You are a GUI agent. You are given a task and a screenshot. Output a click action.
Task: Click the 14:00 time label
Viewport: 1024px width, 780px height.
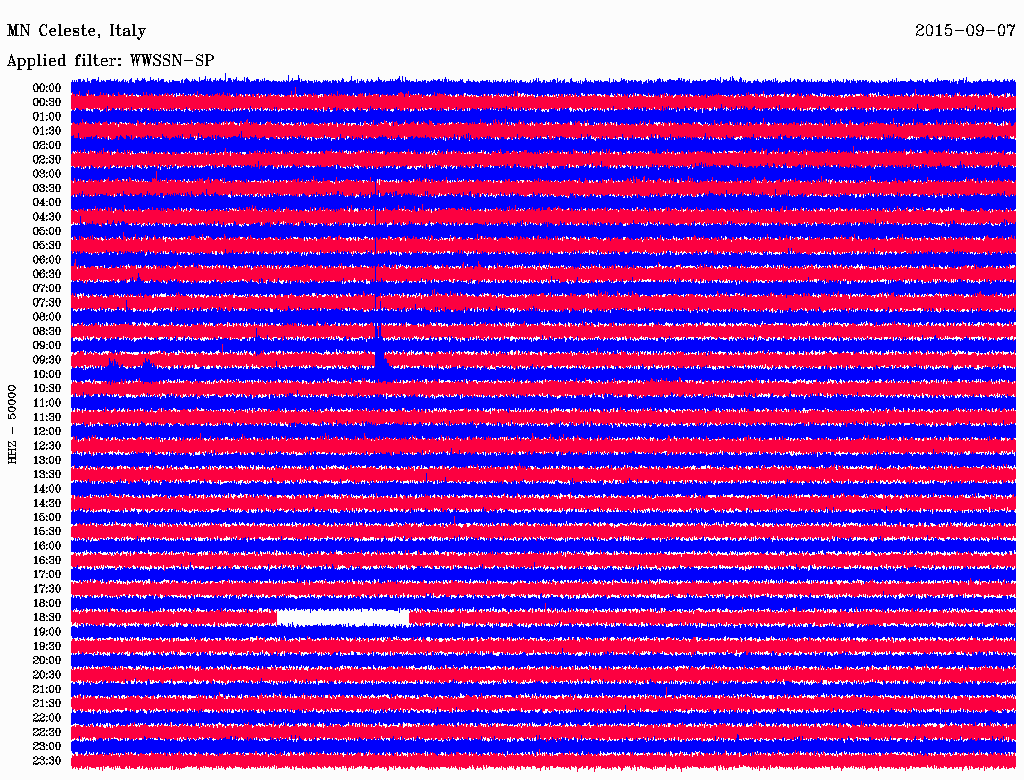(x=47, y=489)
